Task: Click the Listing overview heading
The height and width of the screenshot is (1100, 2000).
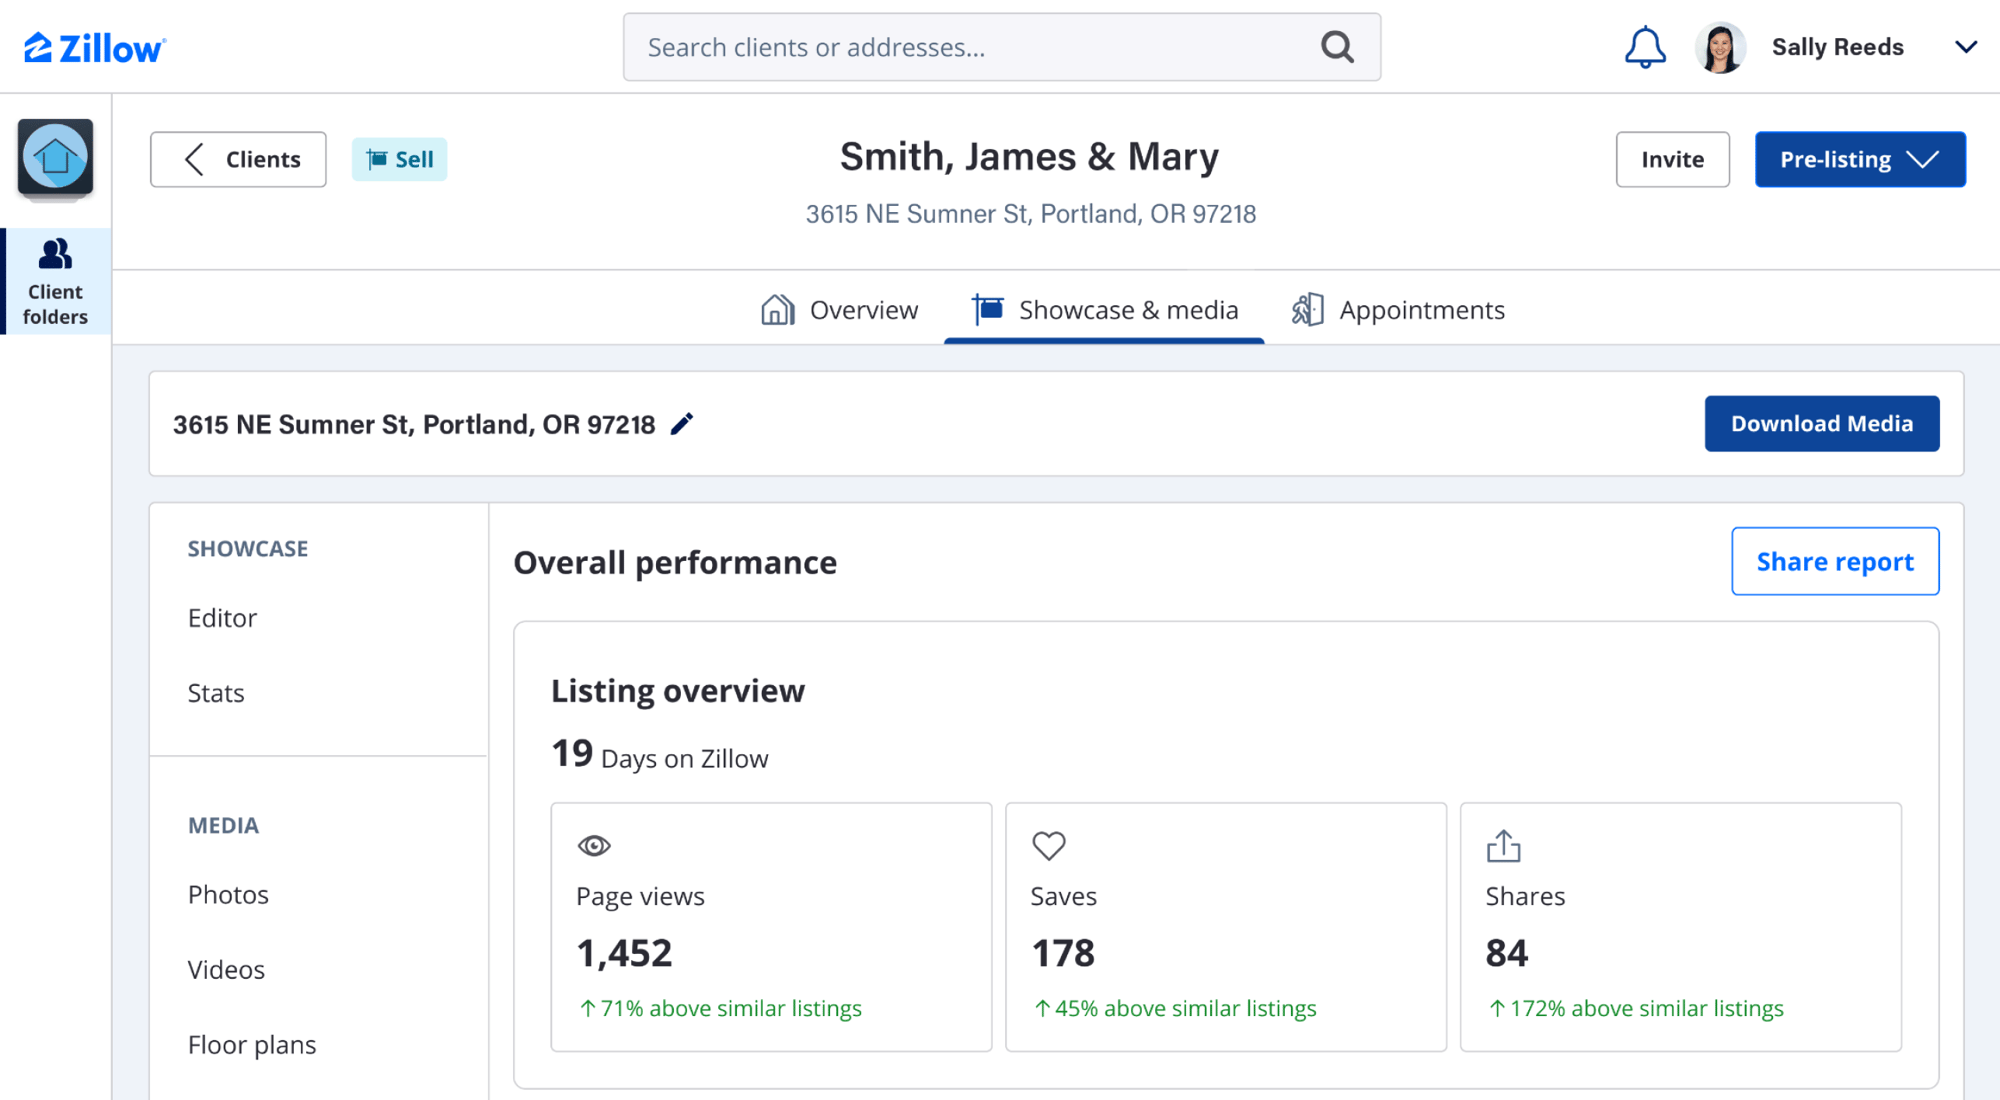Action: tap(678, 690)
